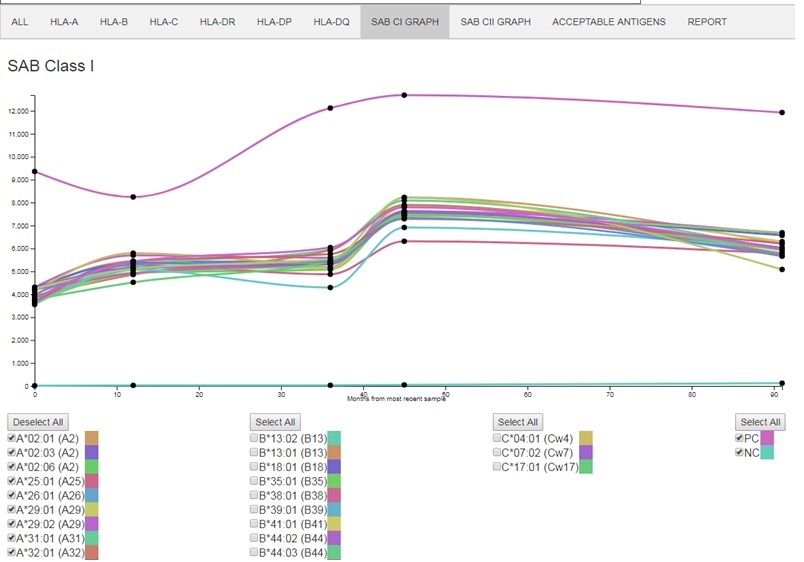The width and height of the screenshot is (804, 562).
Task: Click Select All above PC and NC
Action: (x=760, y=422)
